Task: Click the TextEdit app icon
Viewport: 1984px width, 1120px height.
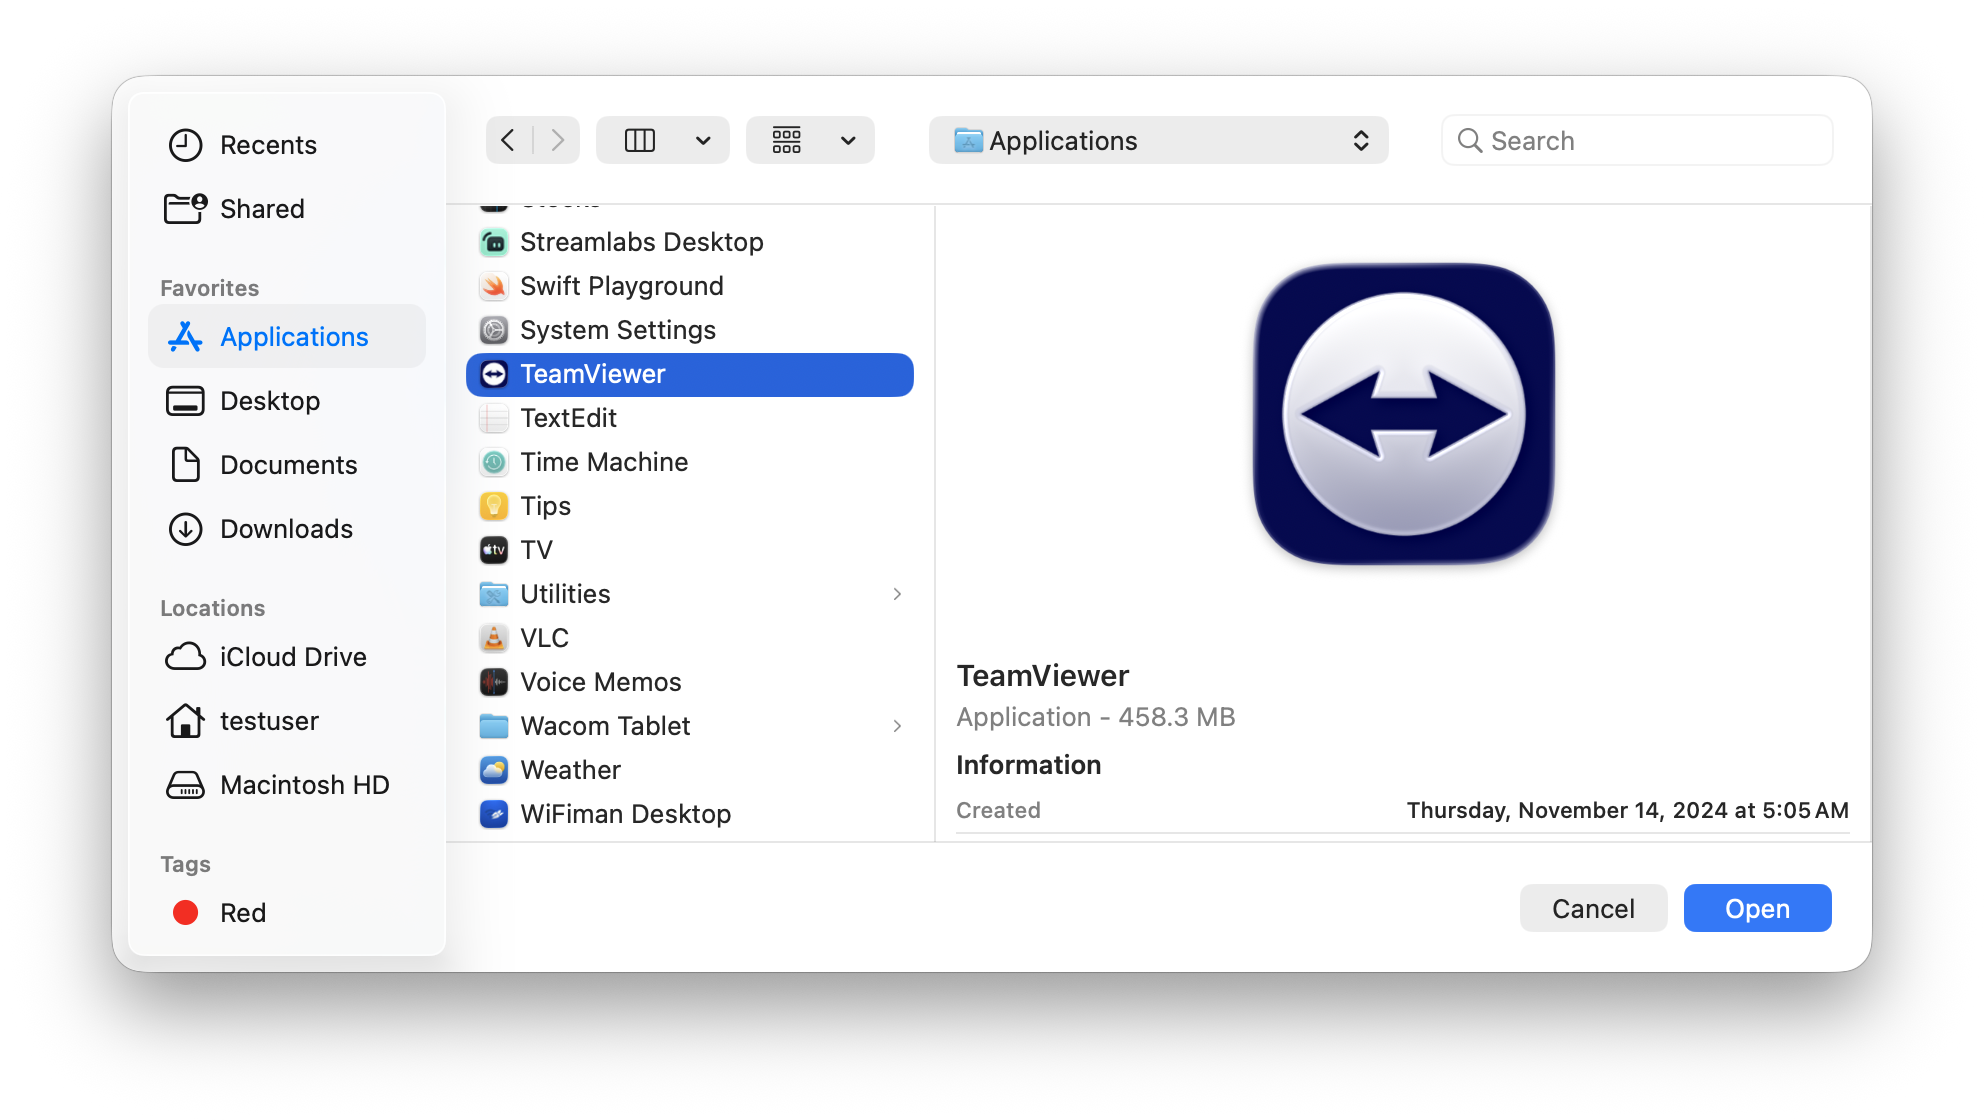Action: point(494,418)
